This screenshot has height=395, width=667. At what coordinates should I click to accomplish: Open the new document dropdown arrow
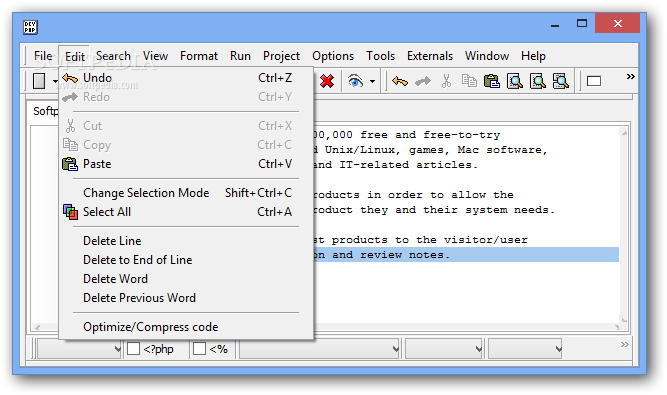(x=55, y=81)
